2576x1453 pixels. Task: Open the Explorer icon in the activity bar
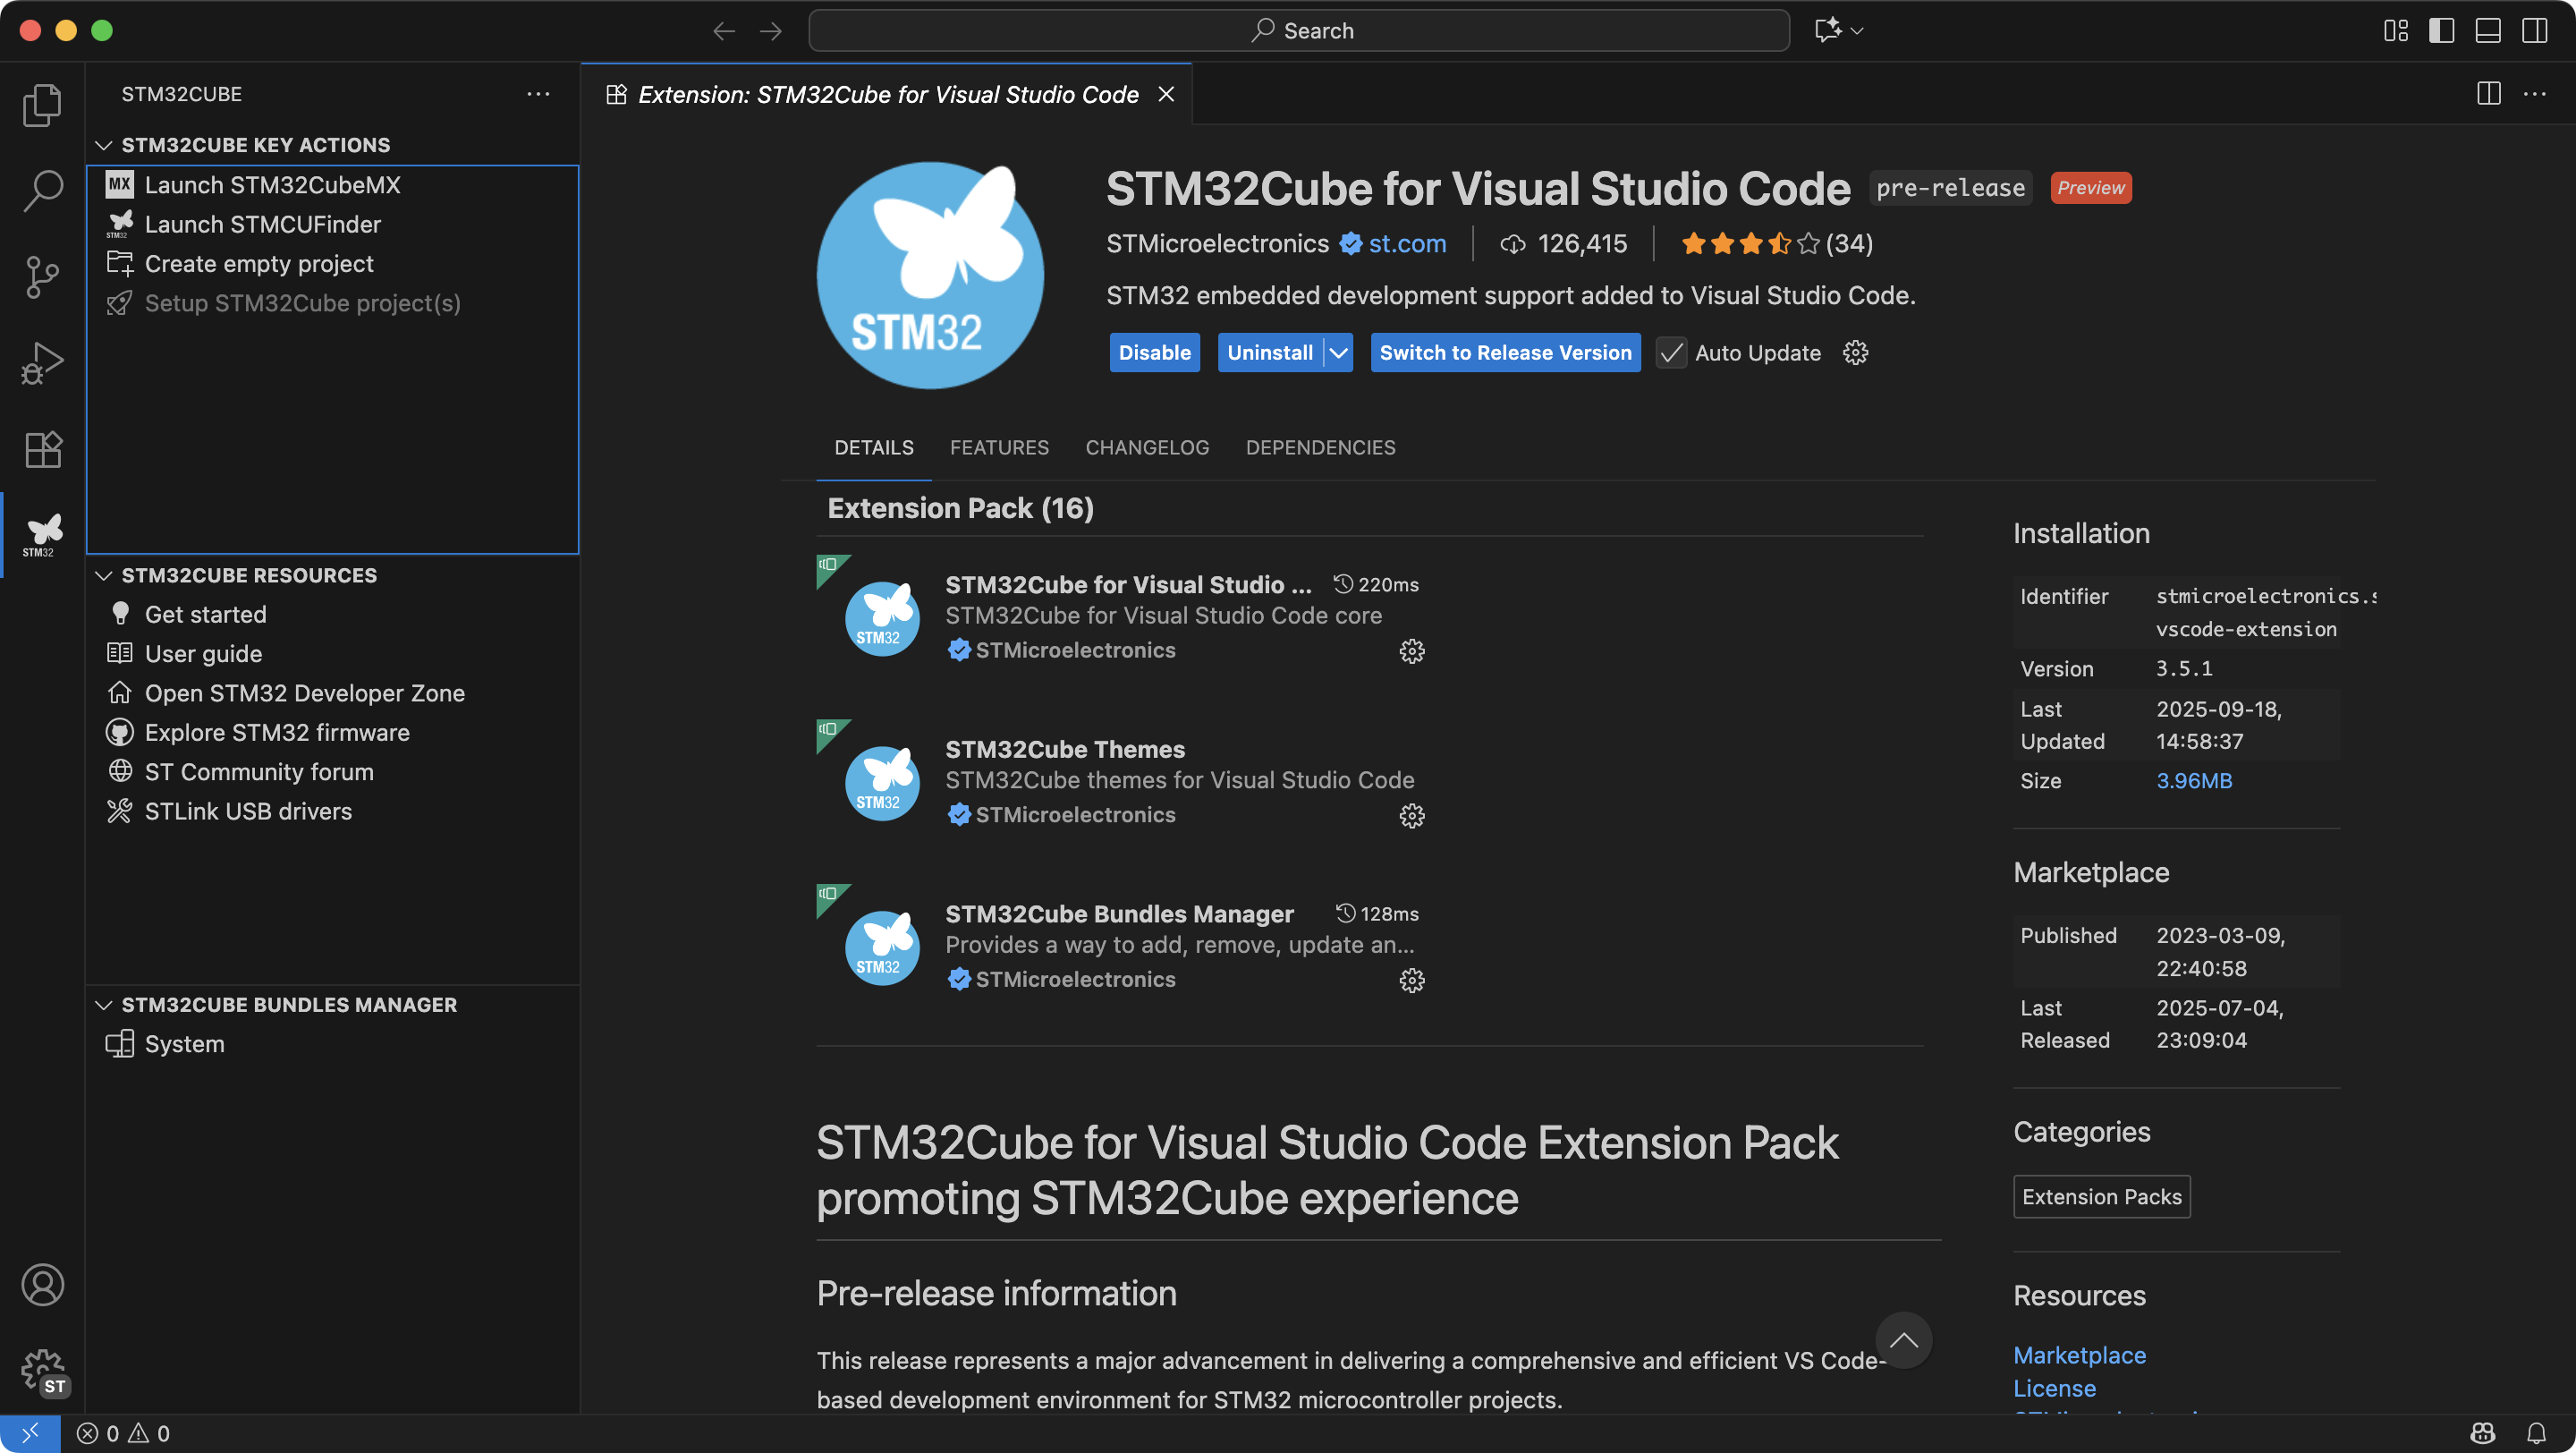pyautogui.click(x=42, y=104)
